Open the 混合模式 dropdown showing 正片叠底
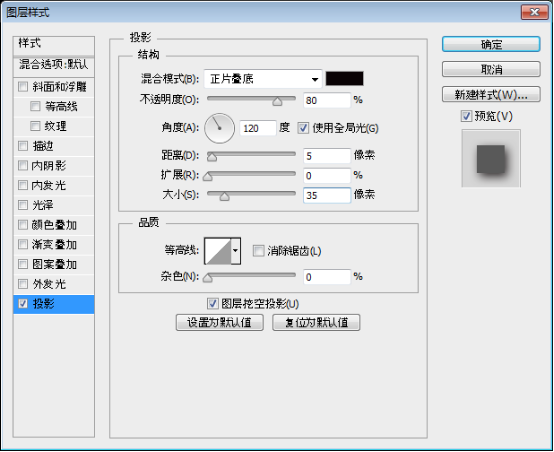554x452 pixels. click(x=263, y=79)
